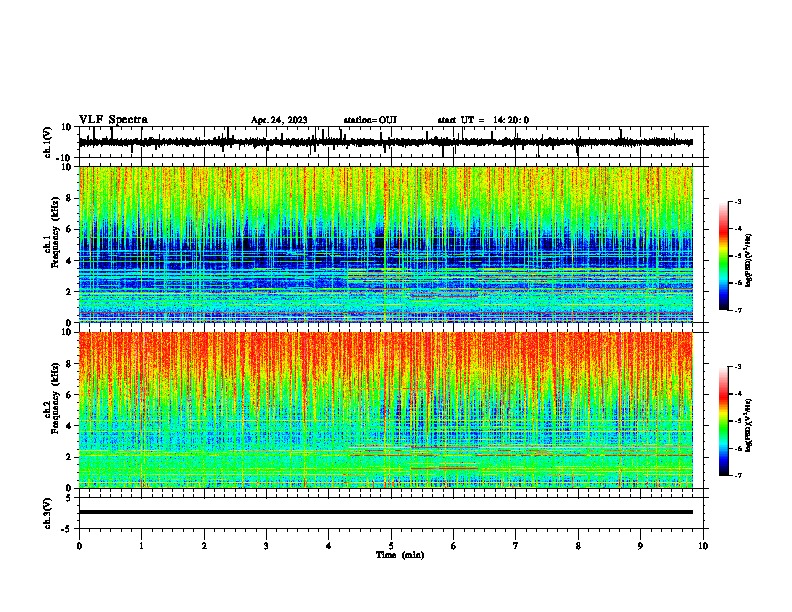Click the ch.1 voltage waveform trace

pyautogui.click(x=386, y=142)
